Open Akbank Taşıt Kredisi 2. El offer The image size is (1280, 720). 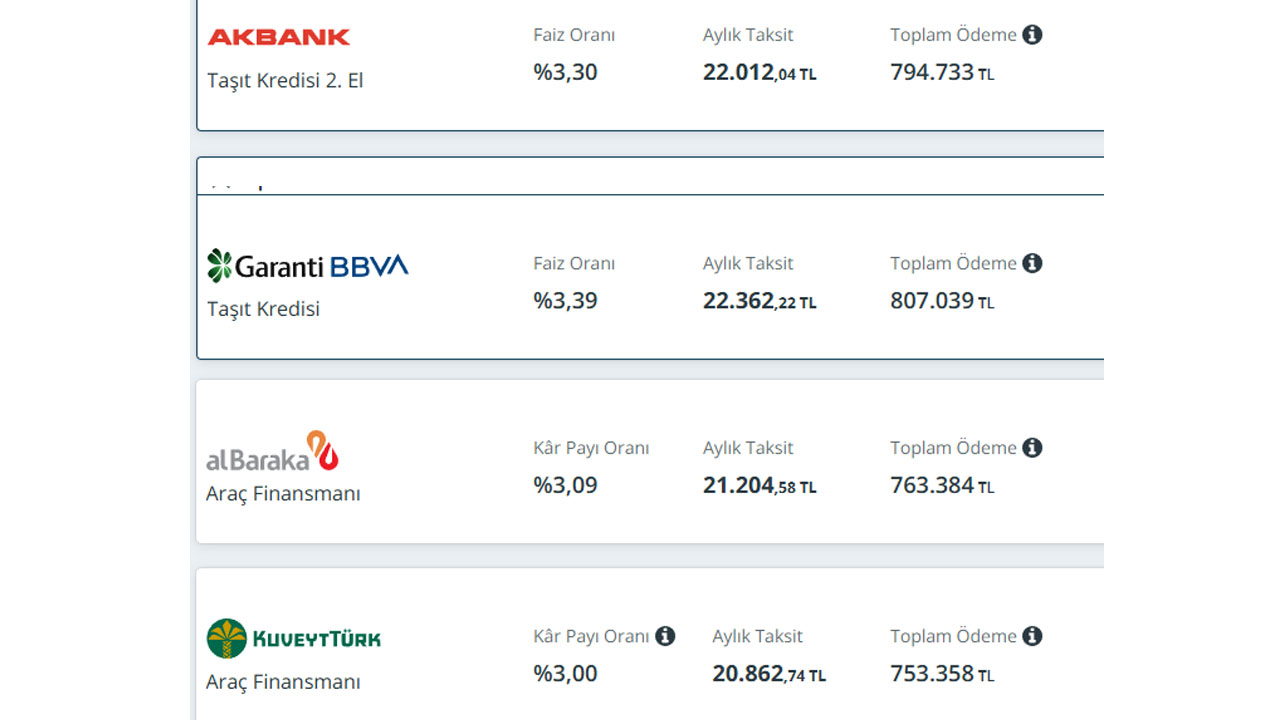coord(285,81)
